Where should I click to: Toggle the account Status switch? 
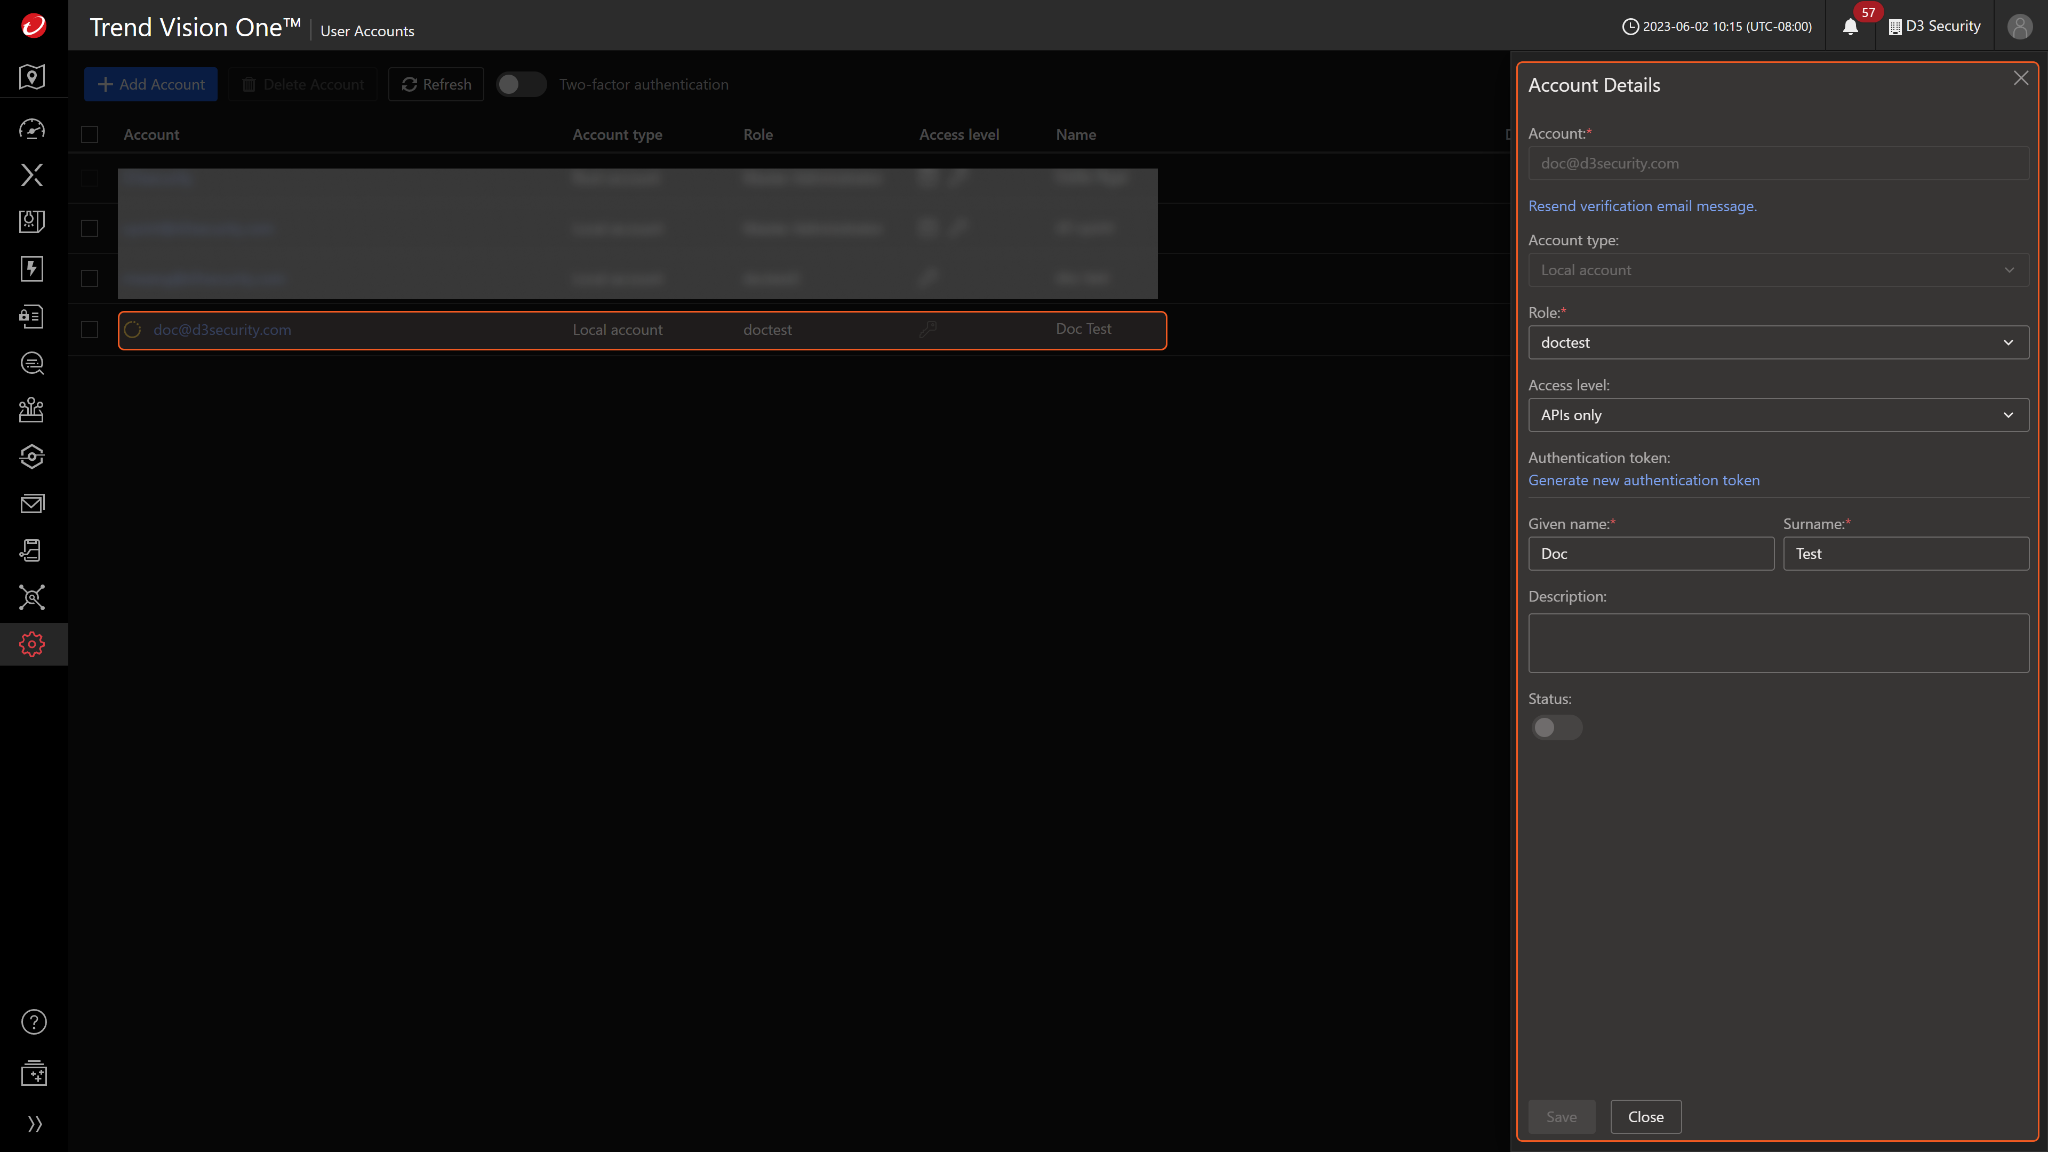tap(1556, 728)
